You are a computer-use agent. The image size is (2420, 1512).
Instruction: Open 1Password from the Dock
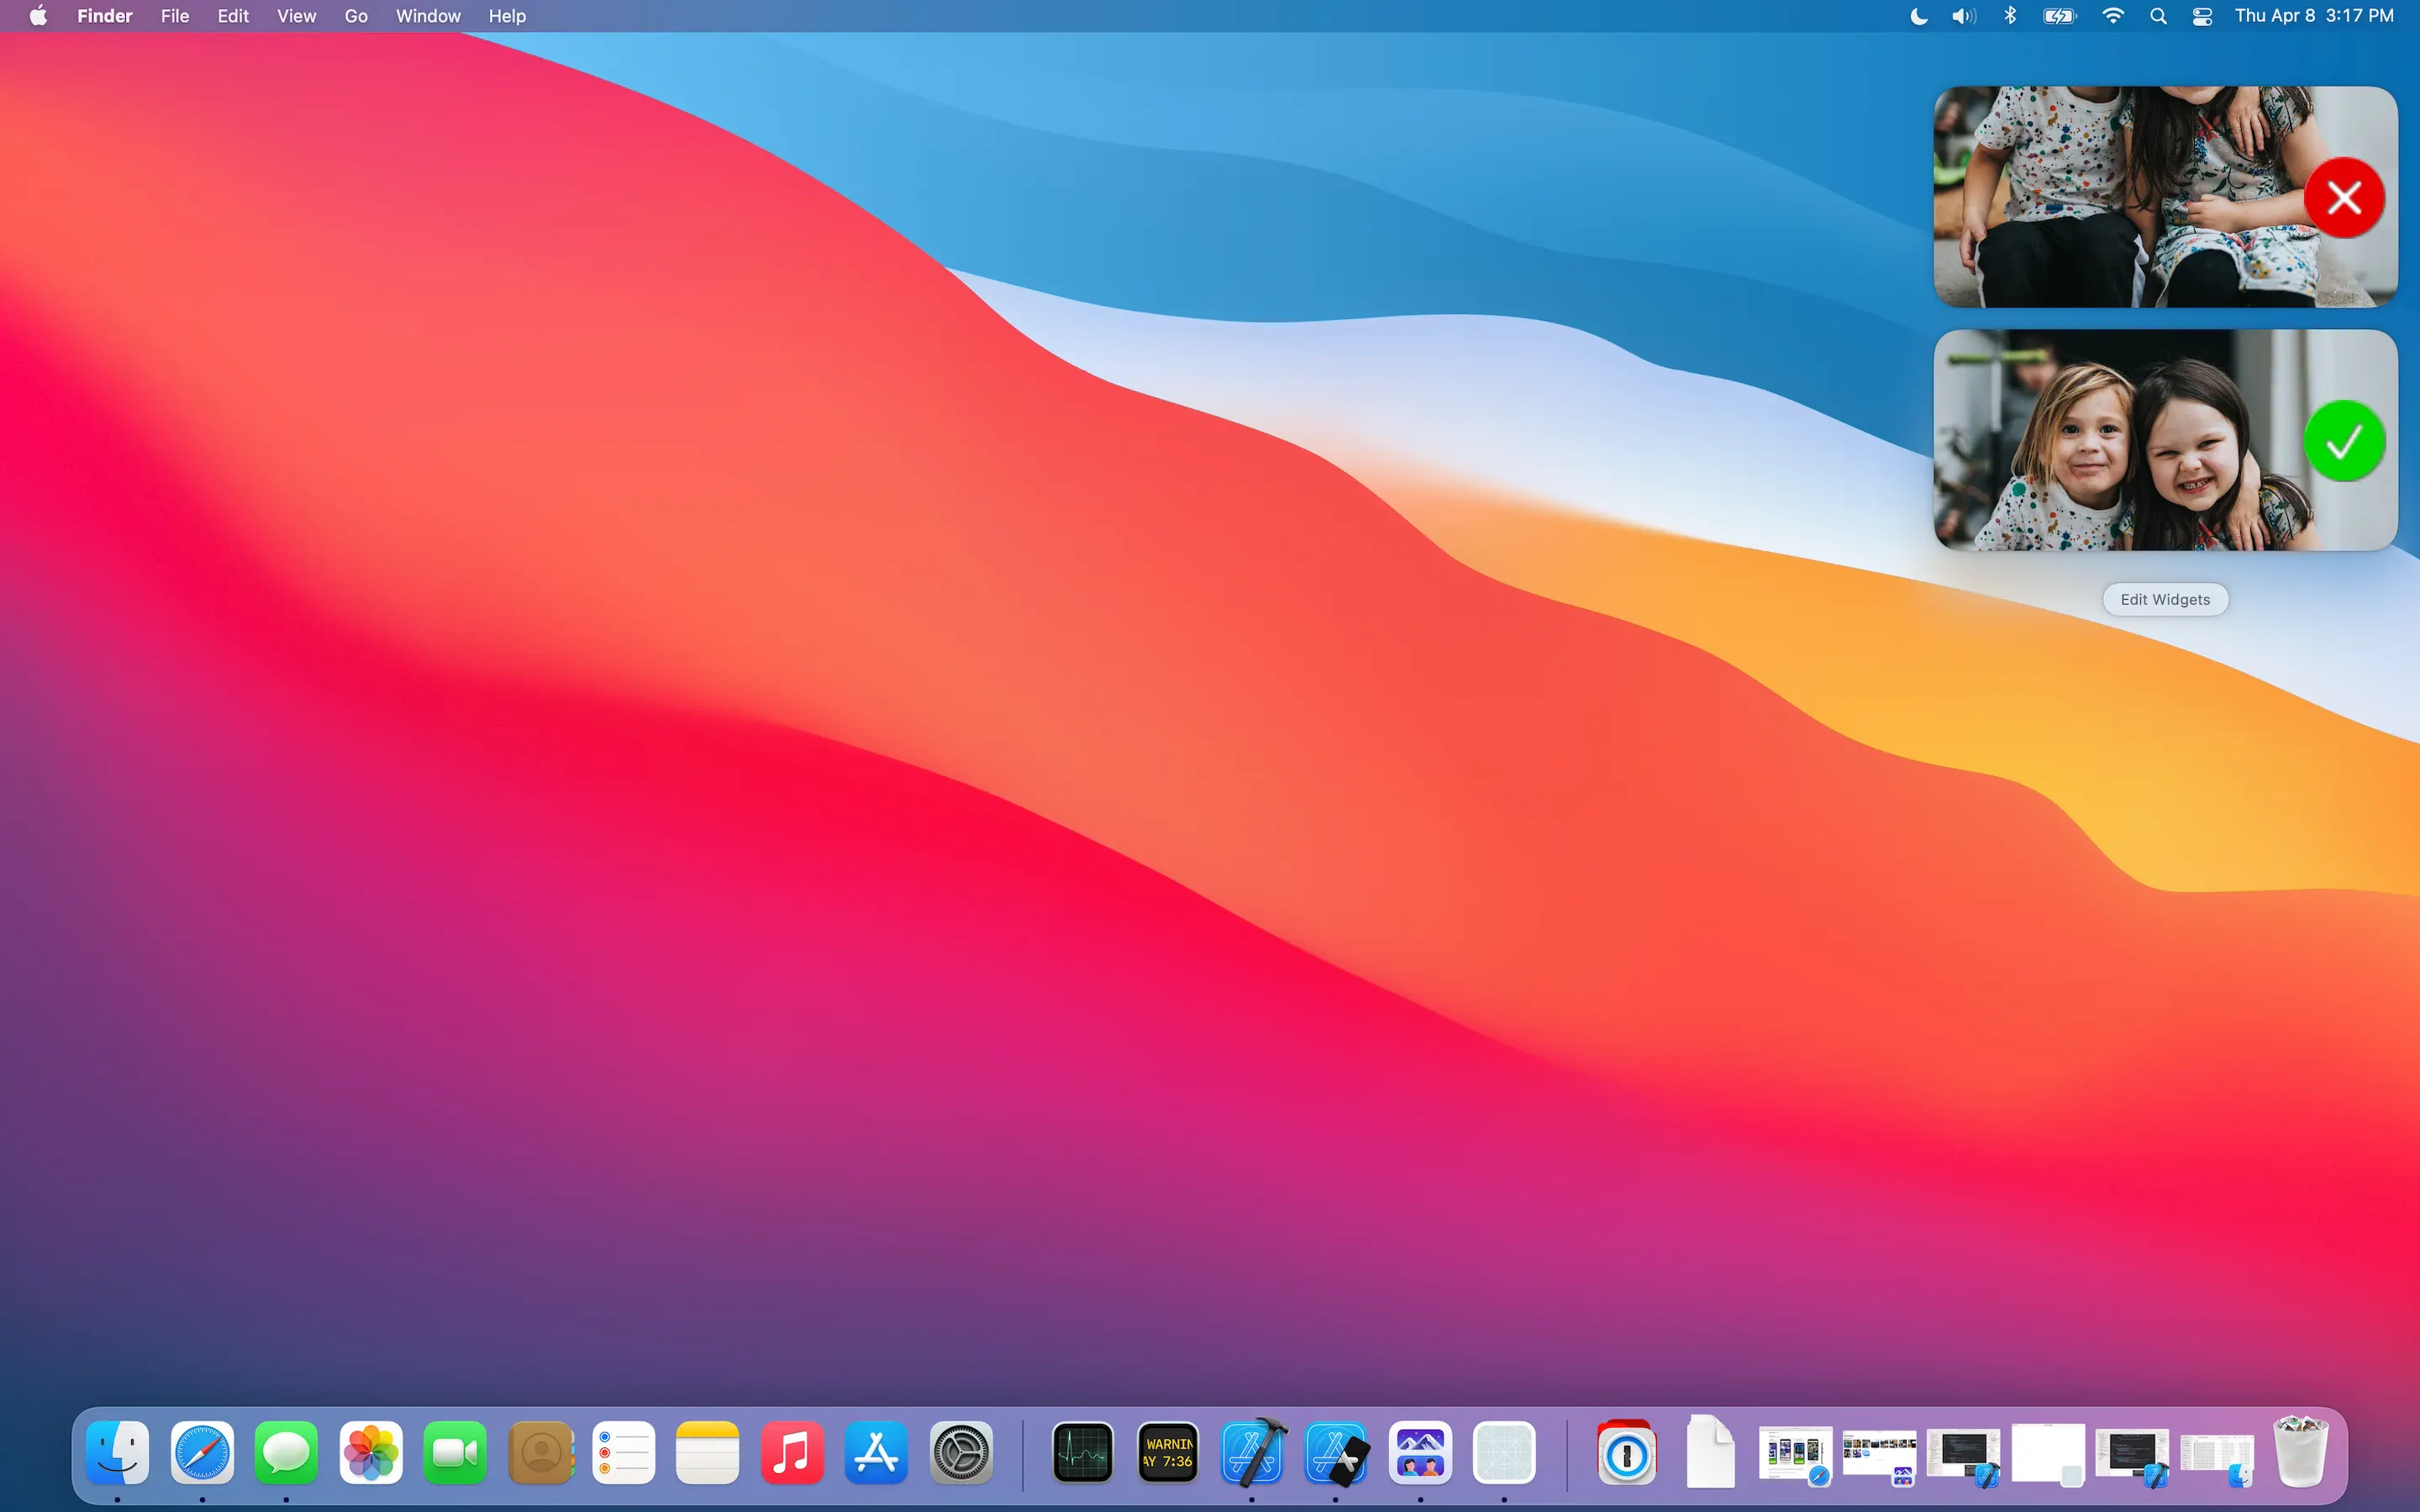pyautogui.click(x=1626, y=1452)
